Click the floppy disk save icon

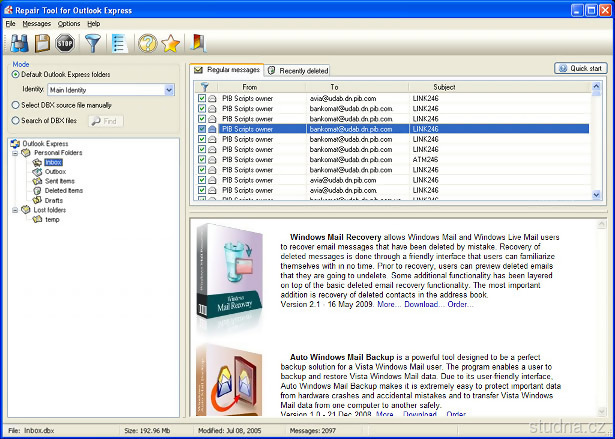point(42,43)
